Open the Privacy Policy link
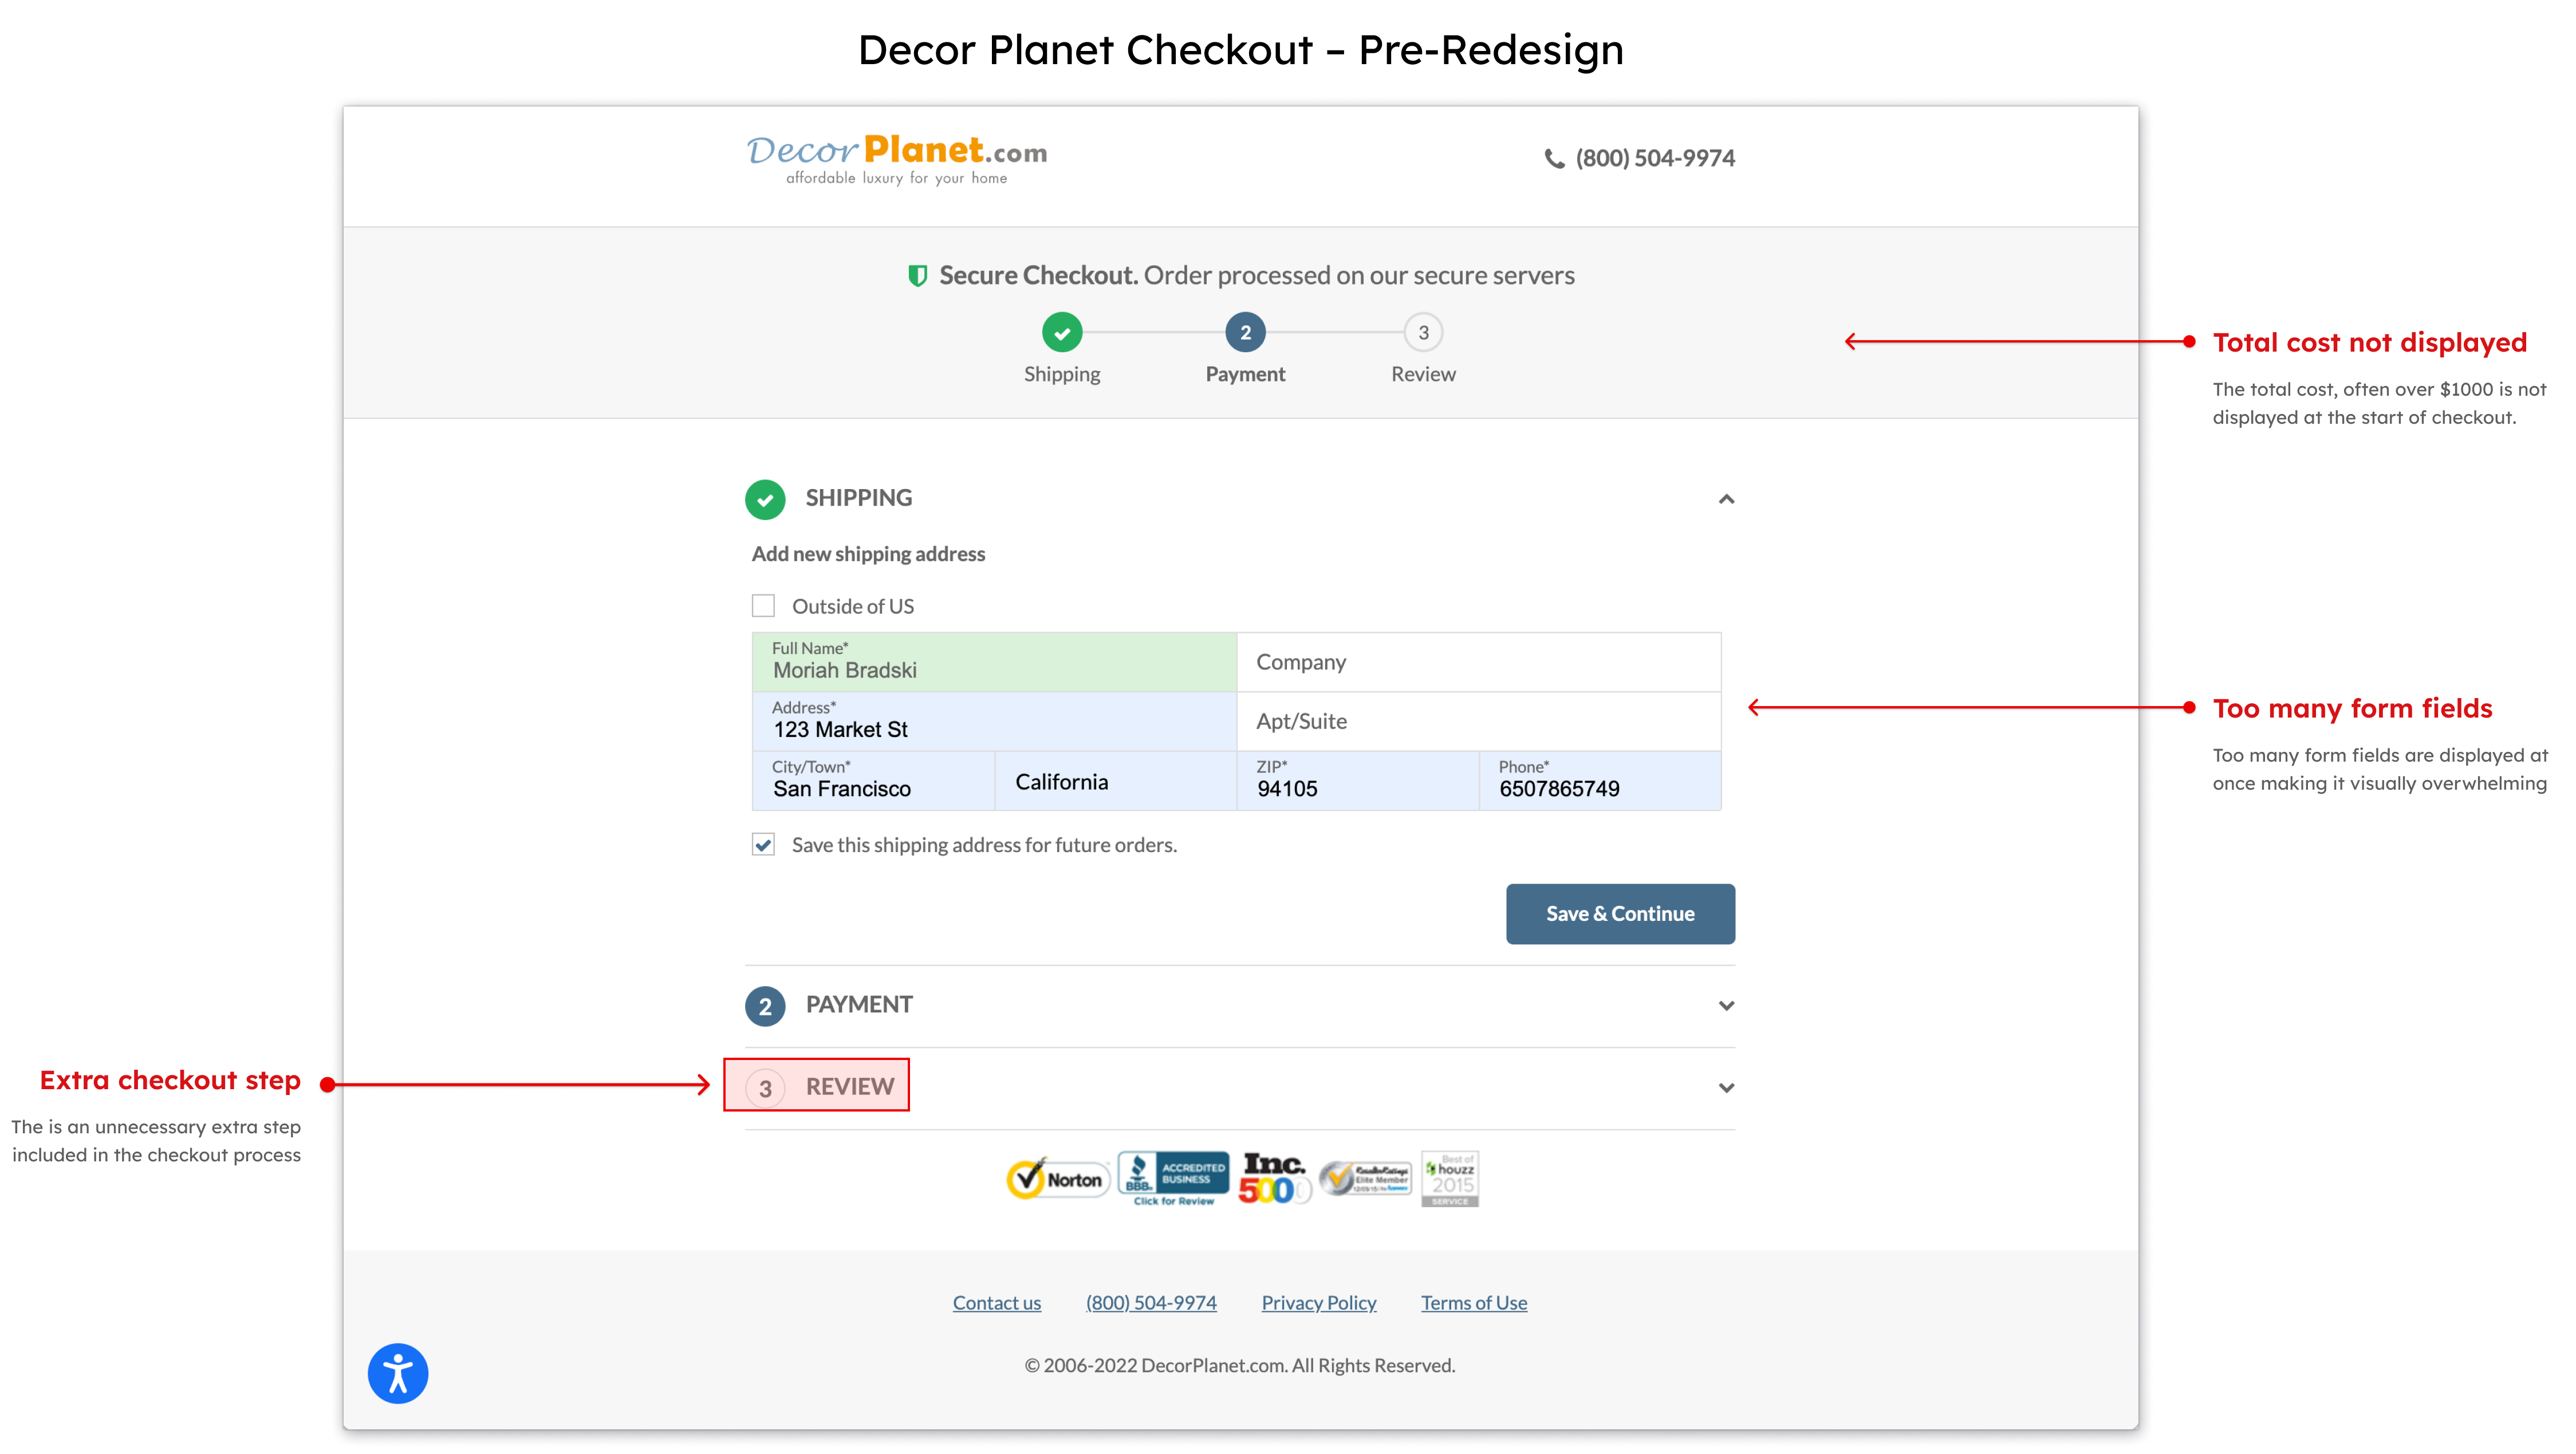 pyautogui.click(x=1318, y=1302)
